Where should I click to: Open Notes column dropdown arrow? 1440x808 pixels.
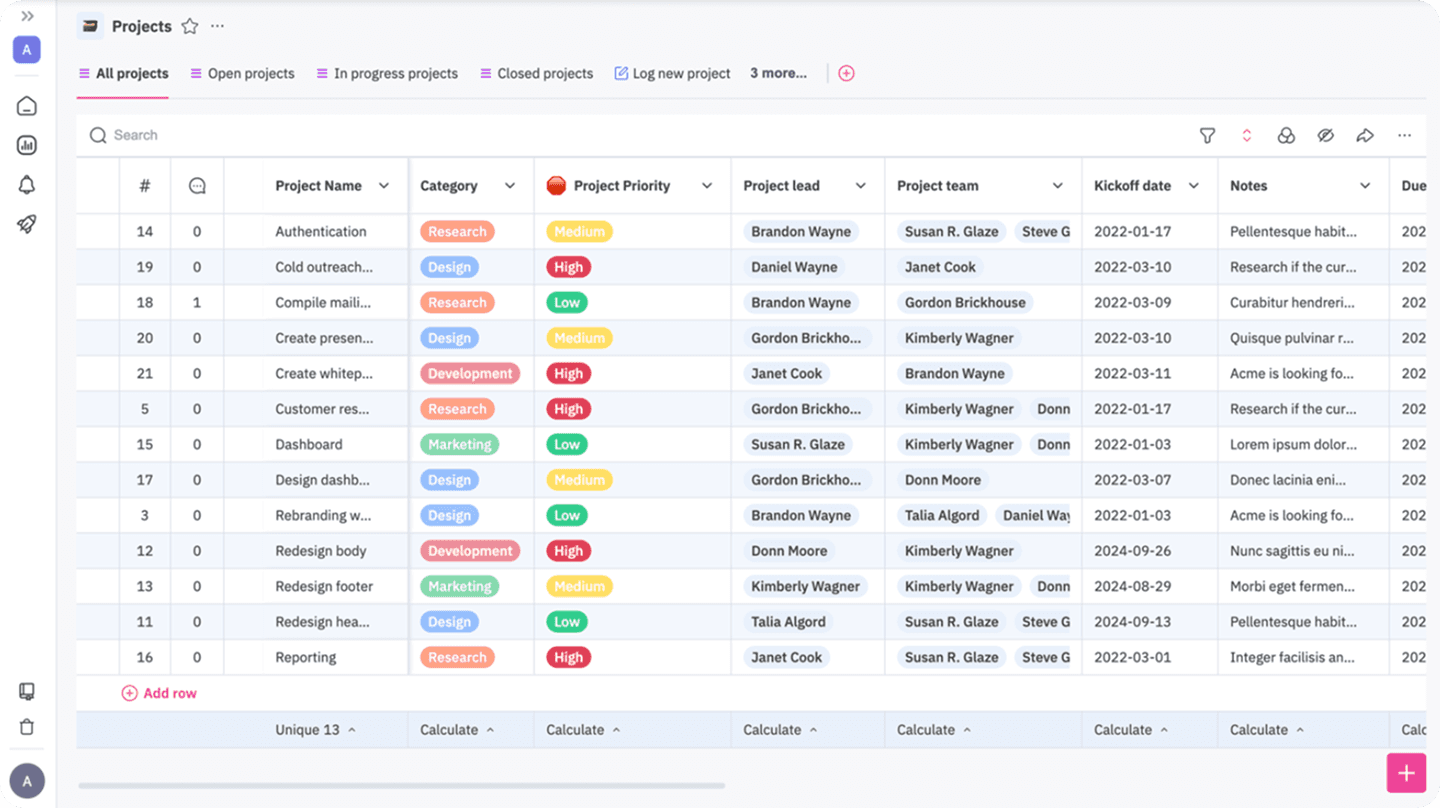1365,186
